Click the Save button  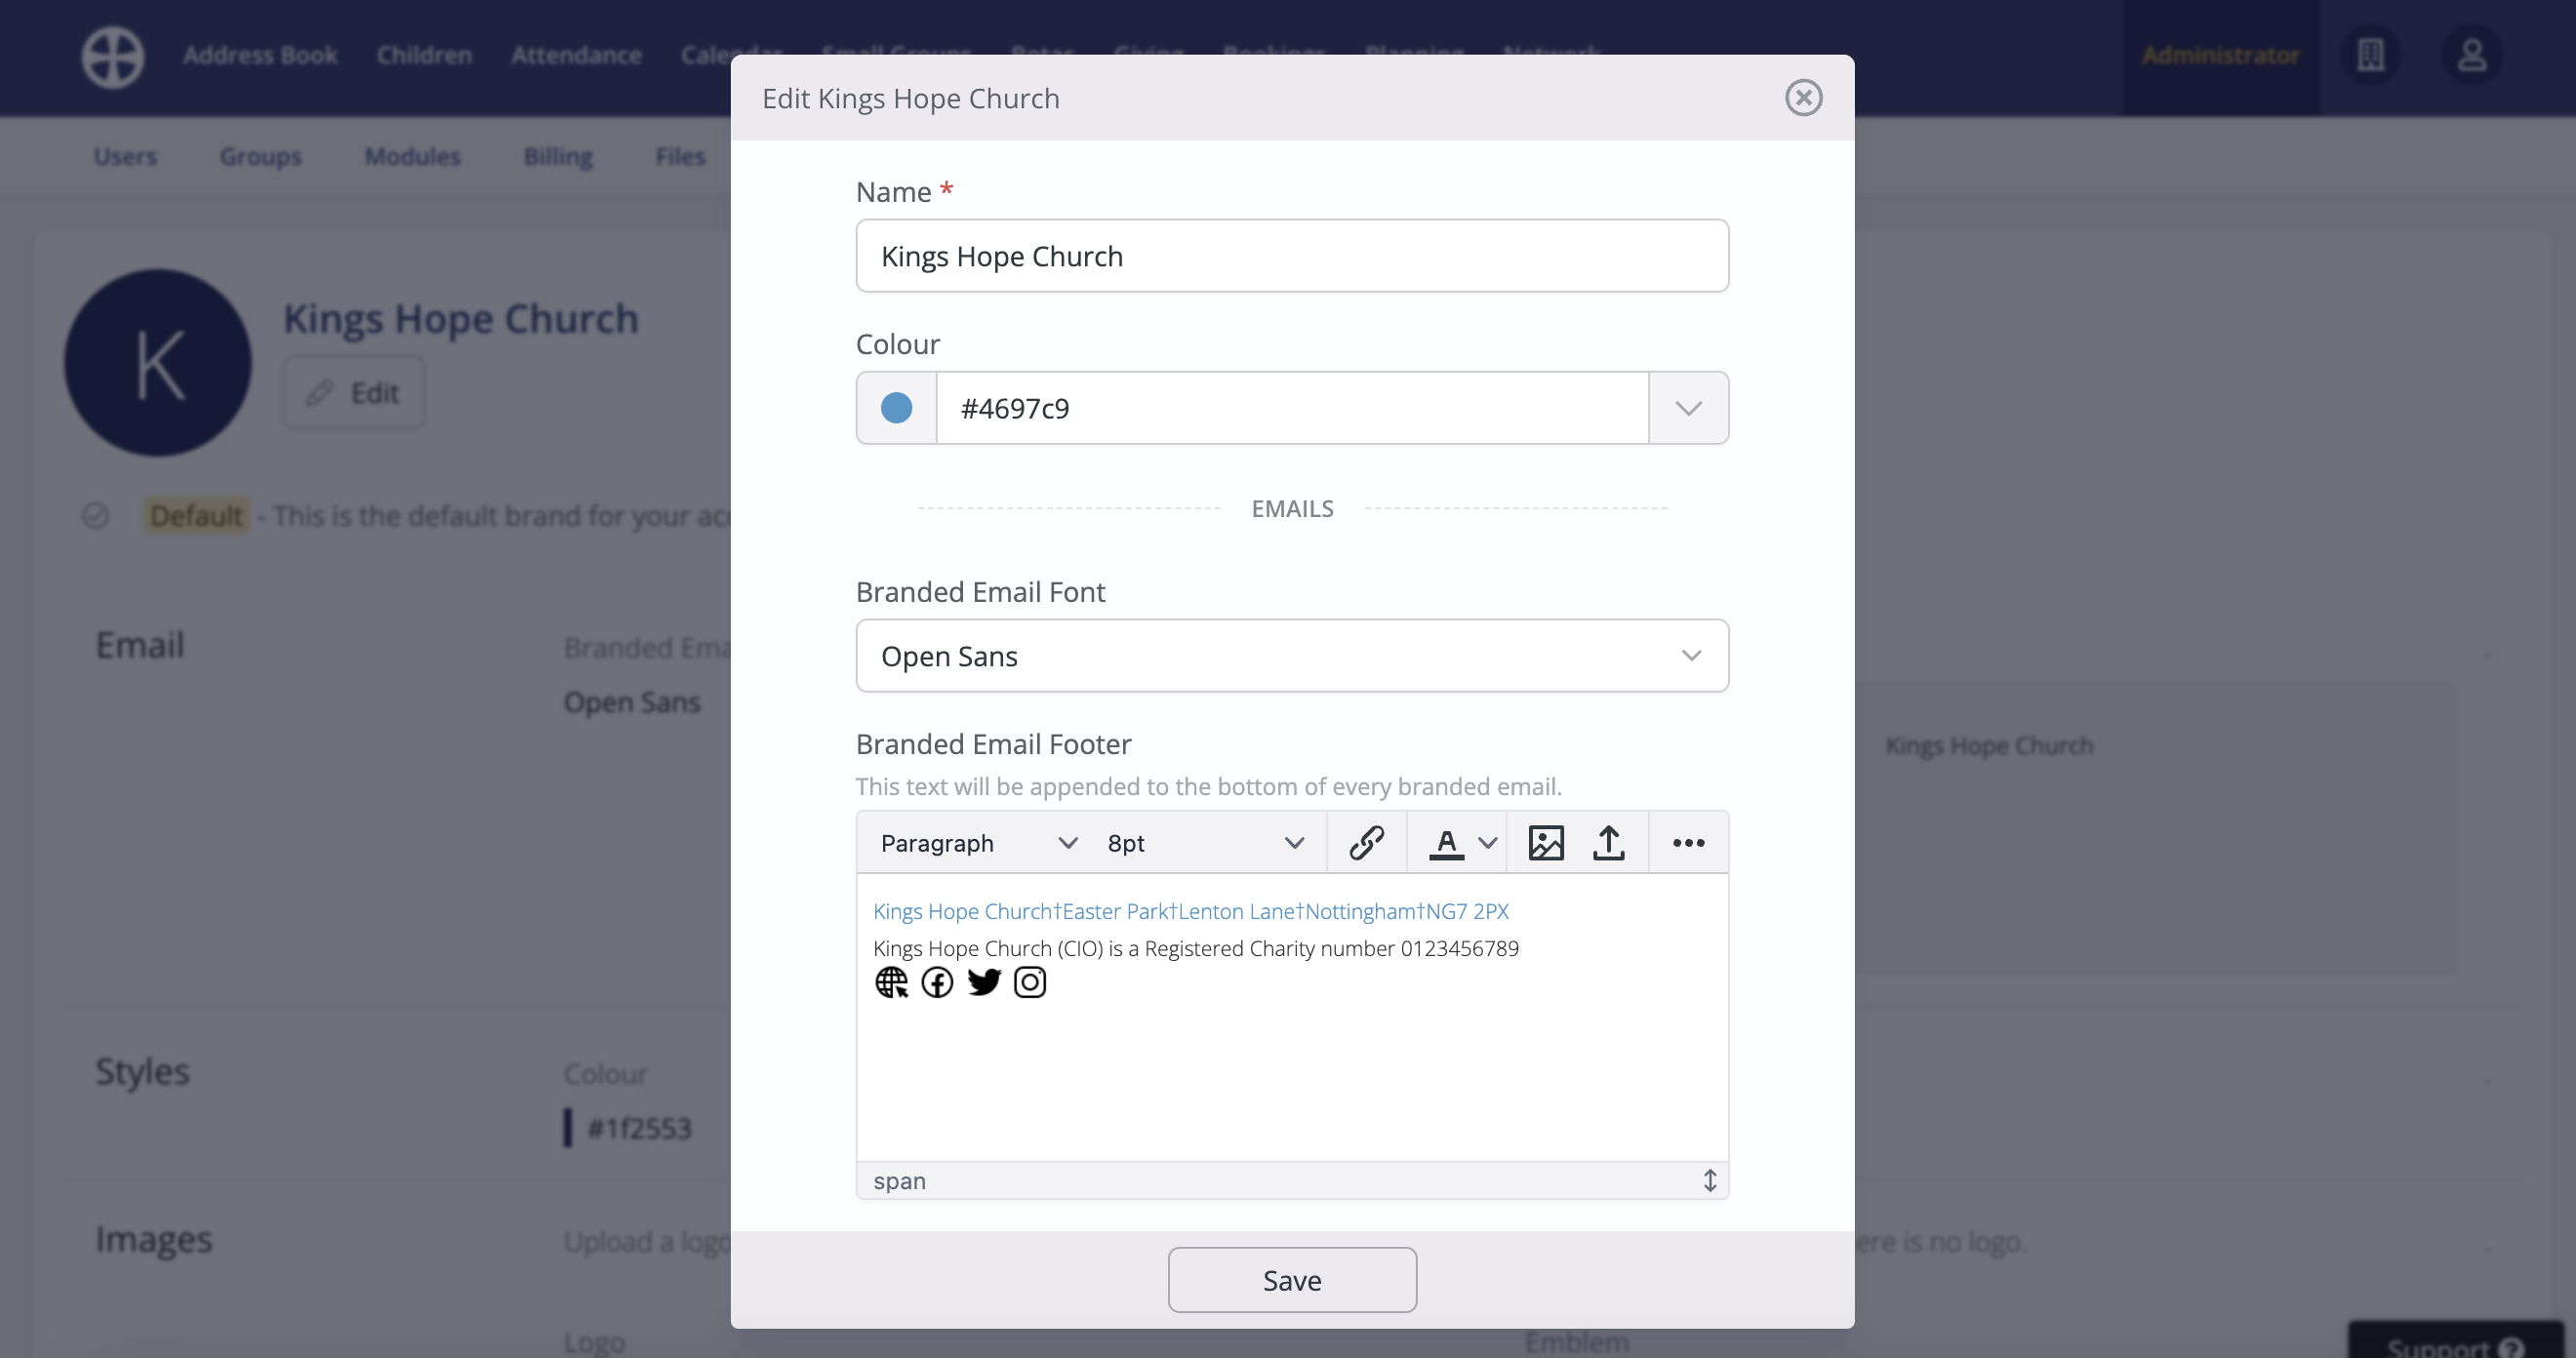point(1291,1280)
